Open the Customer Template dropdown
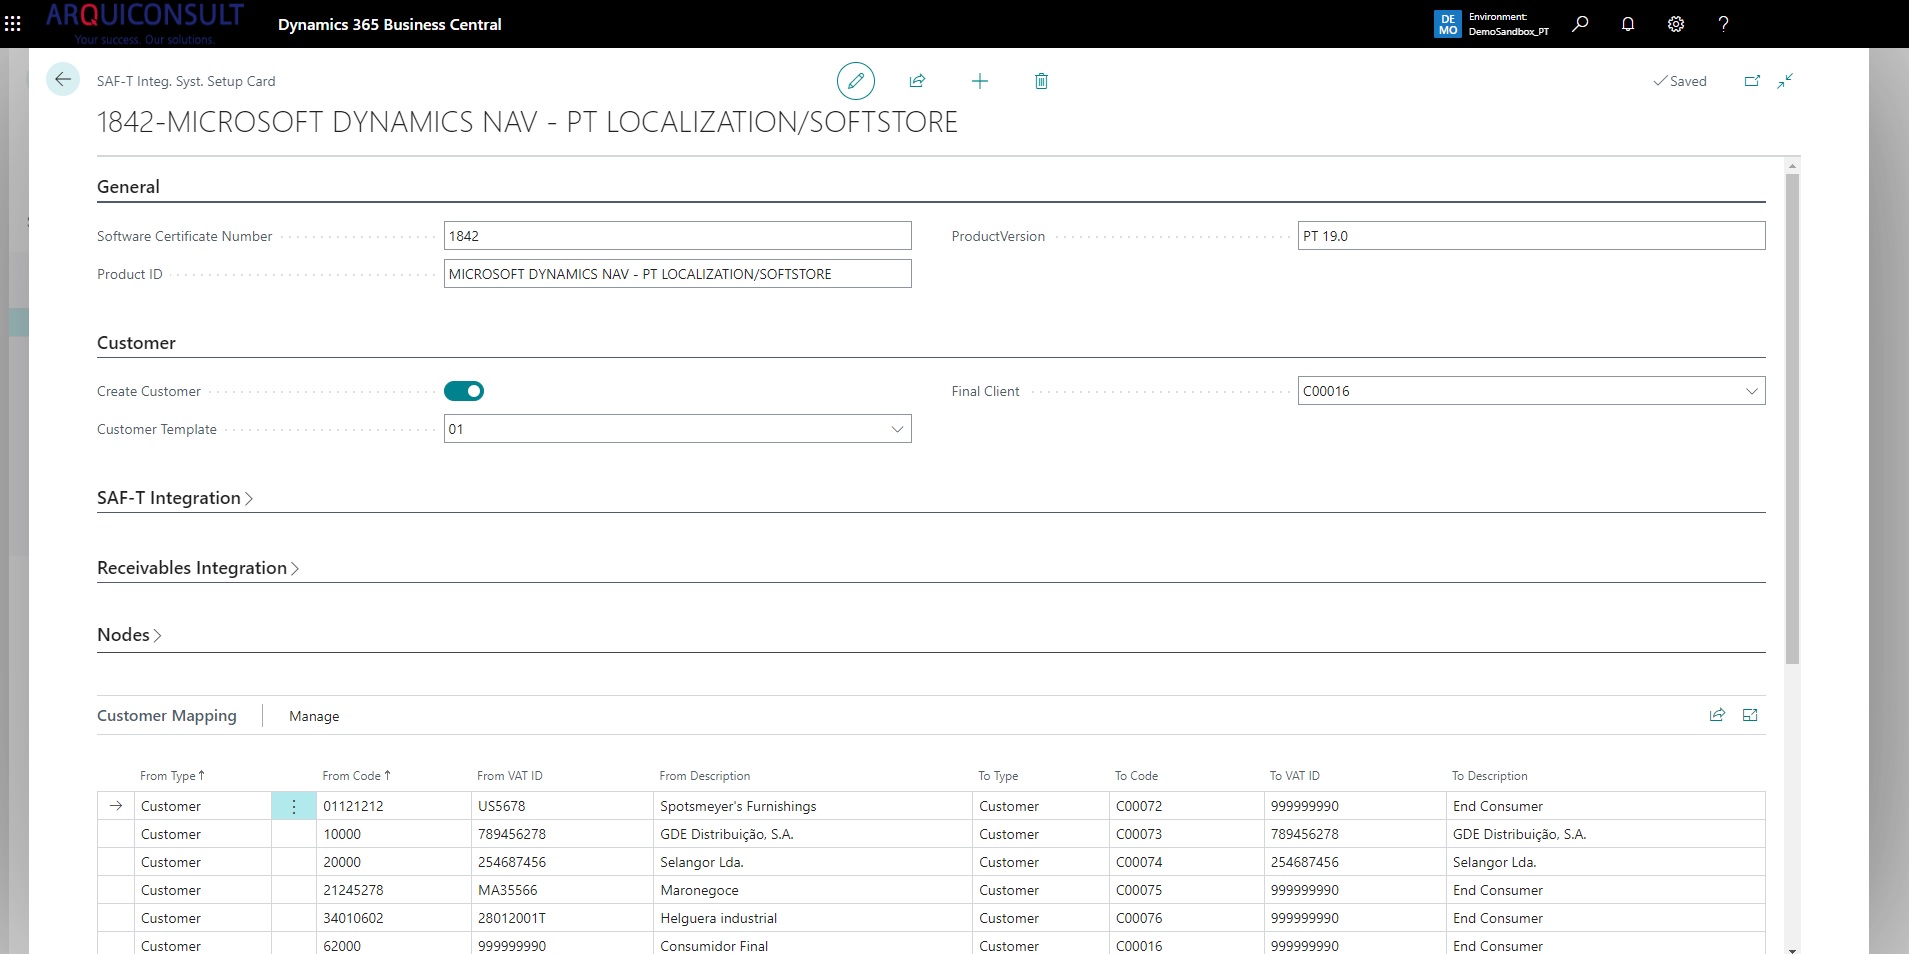This screenshot has width=1909, height=954. click(897, 429)
